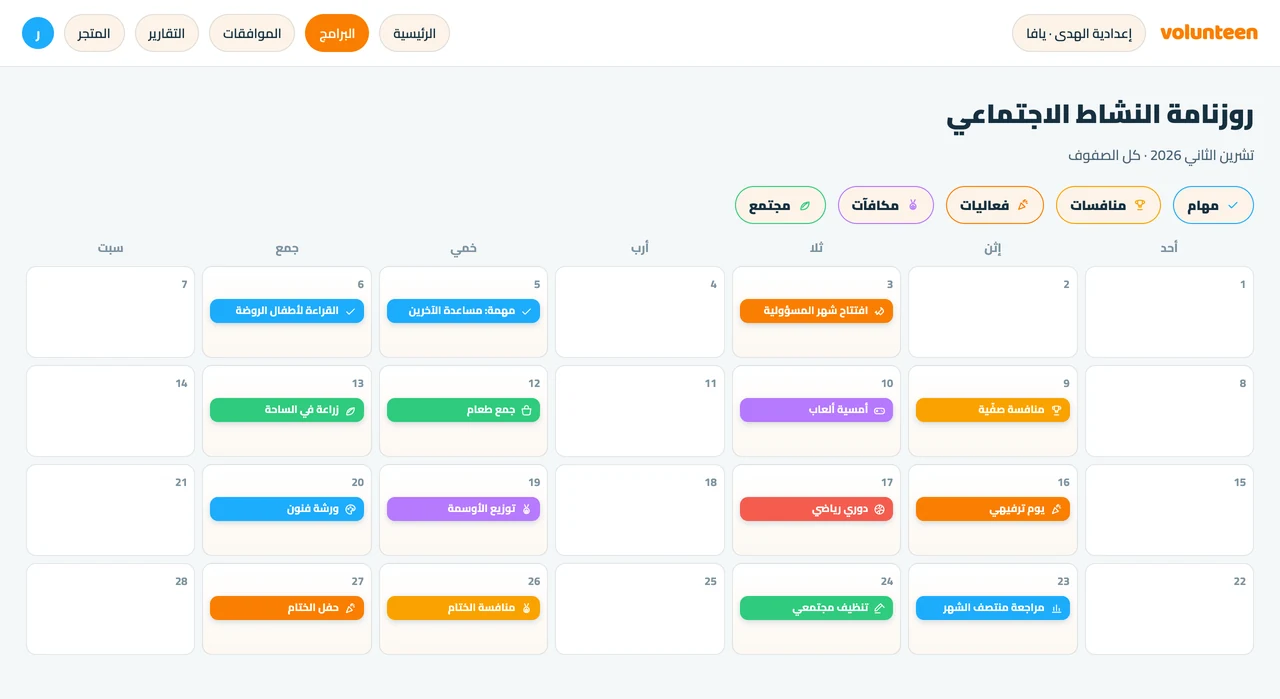Open the user avatar 'ر' menu
Image resolution: width=1280 pixels, height=699 pixels.
(x=38, y=33)
